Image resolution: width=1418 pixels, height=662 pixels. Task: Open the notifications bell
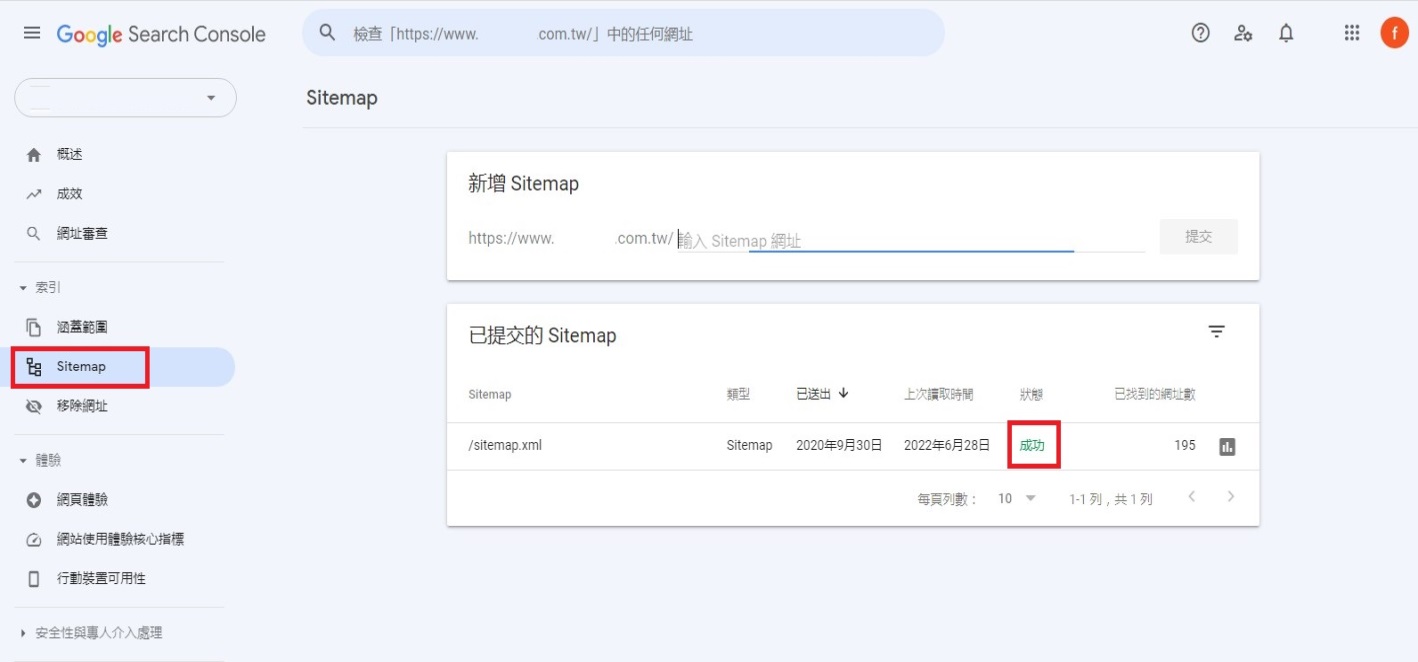(x=1286, y=33)
